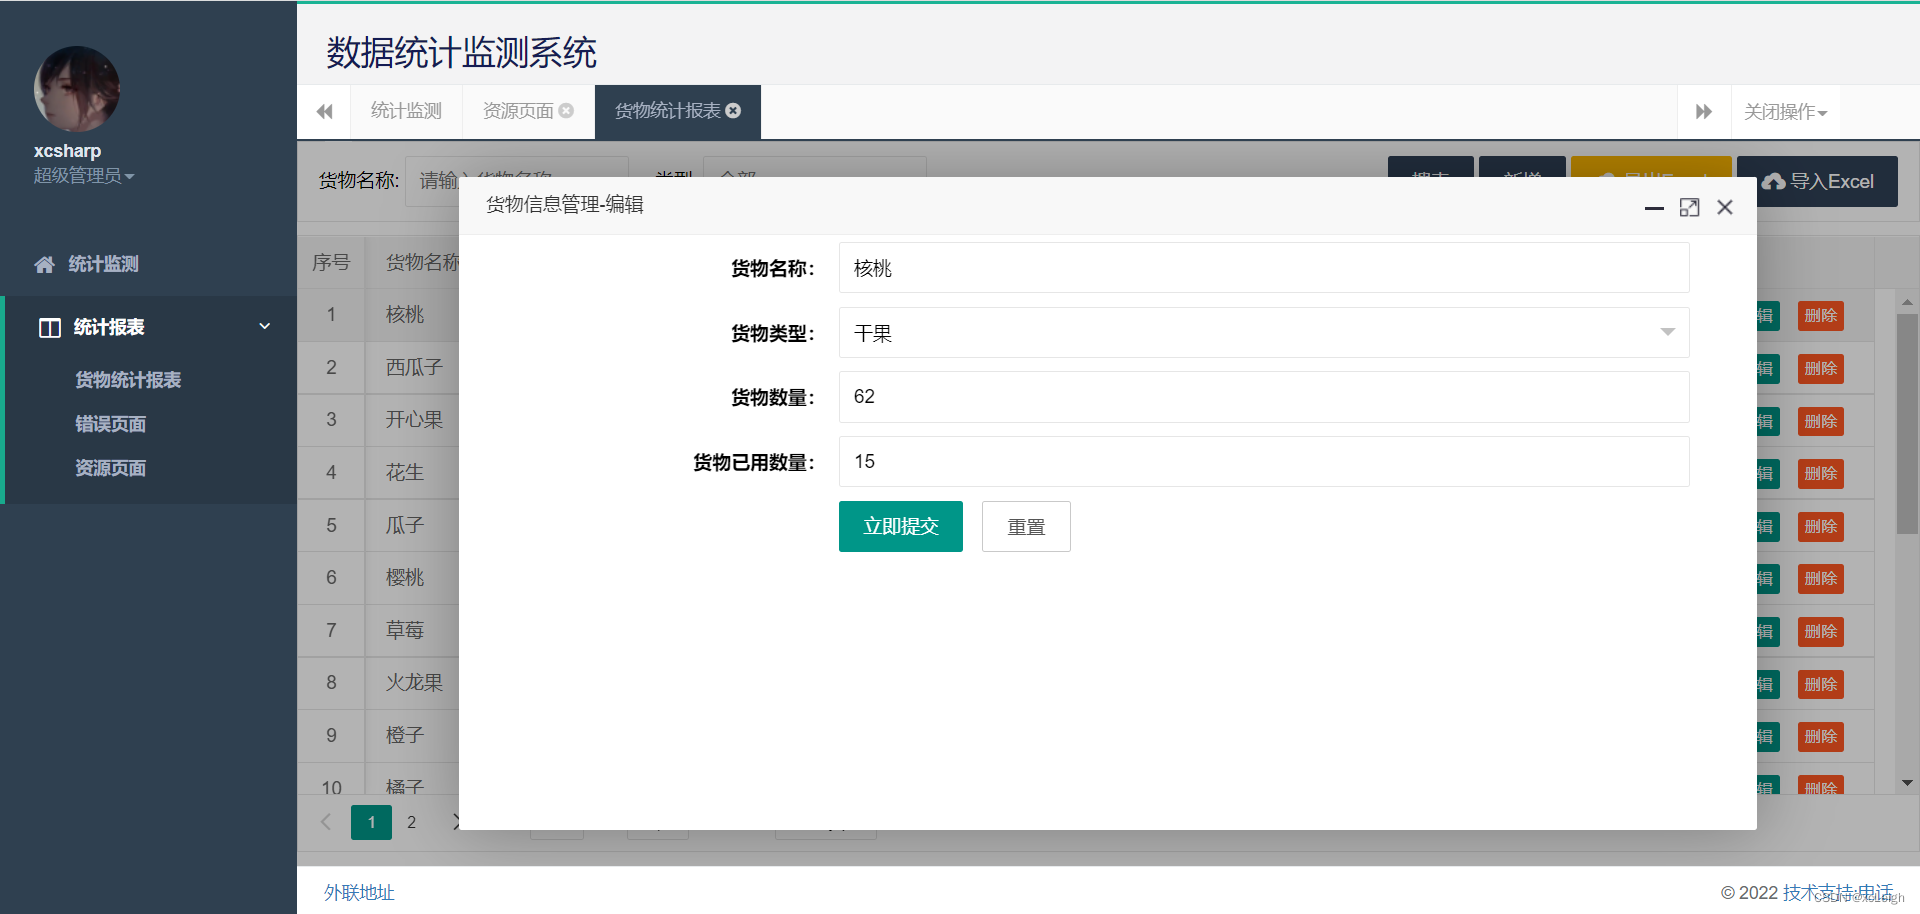The width and height of the screenshot is (1920, 914).
Task: Click the 开心果 cell in row 3
Action: coord(414,420)
